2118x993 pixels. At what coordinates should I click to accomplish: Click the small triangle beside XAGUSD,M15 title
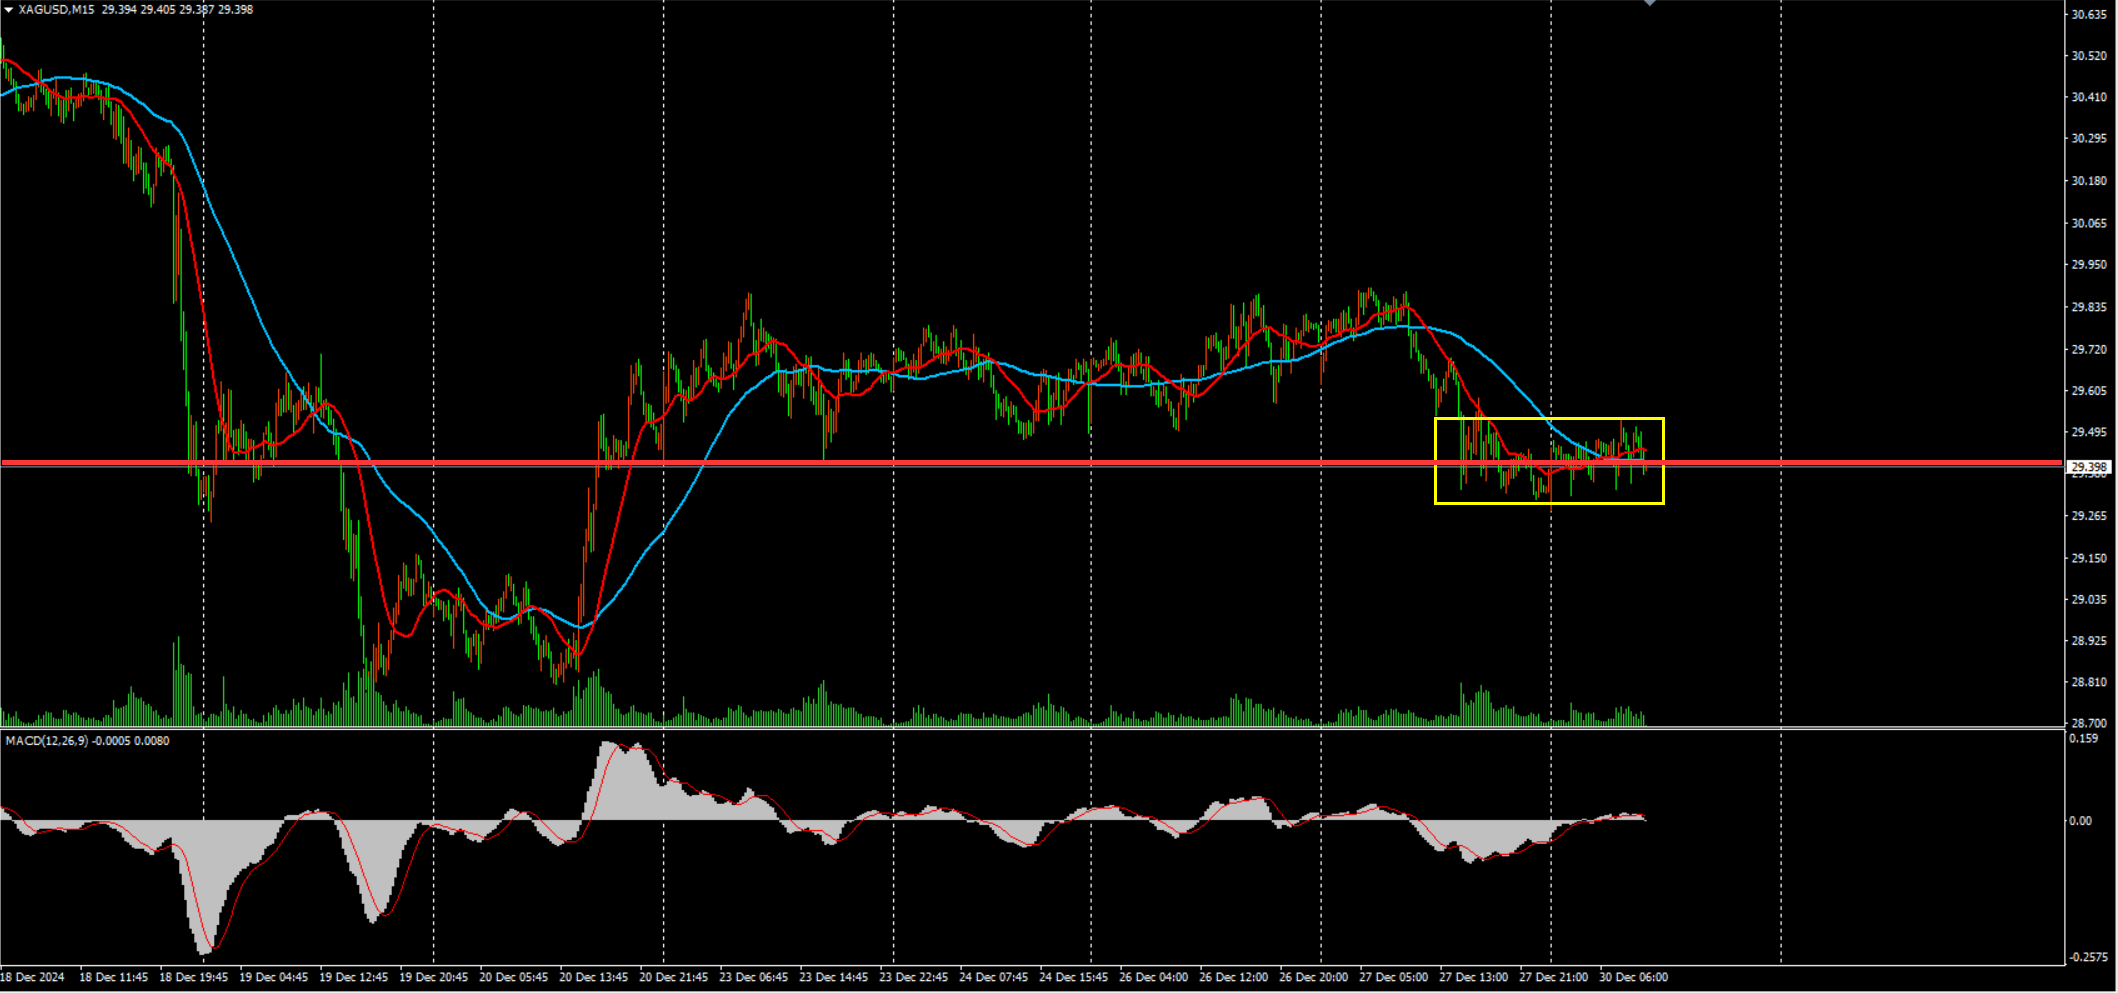[9, 10]
